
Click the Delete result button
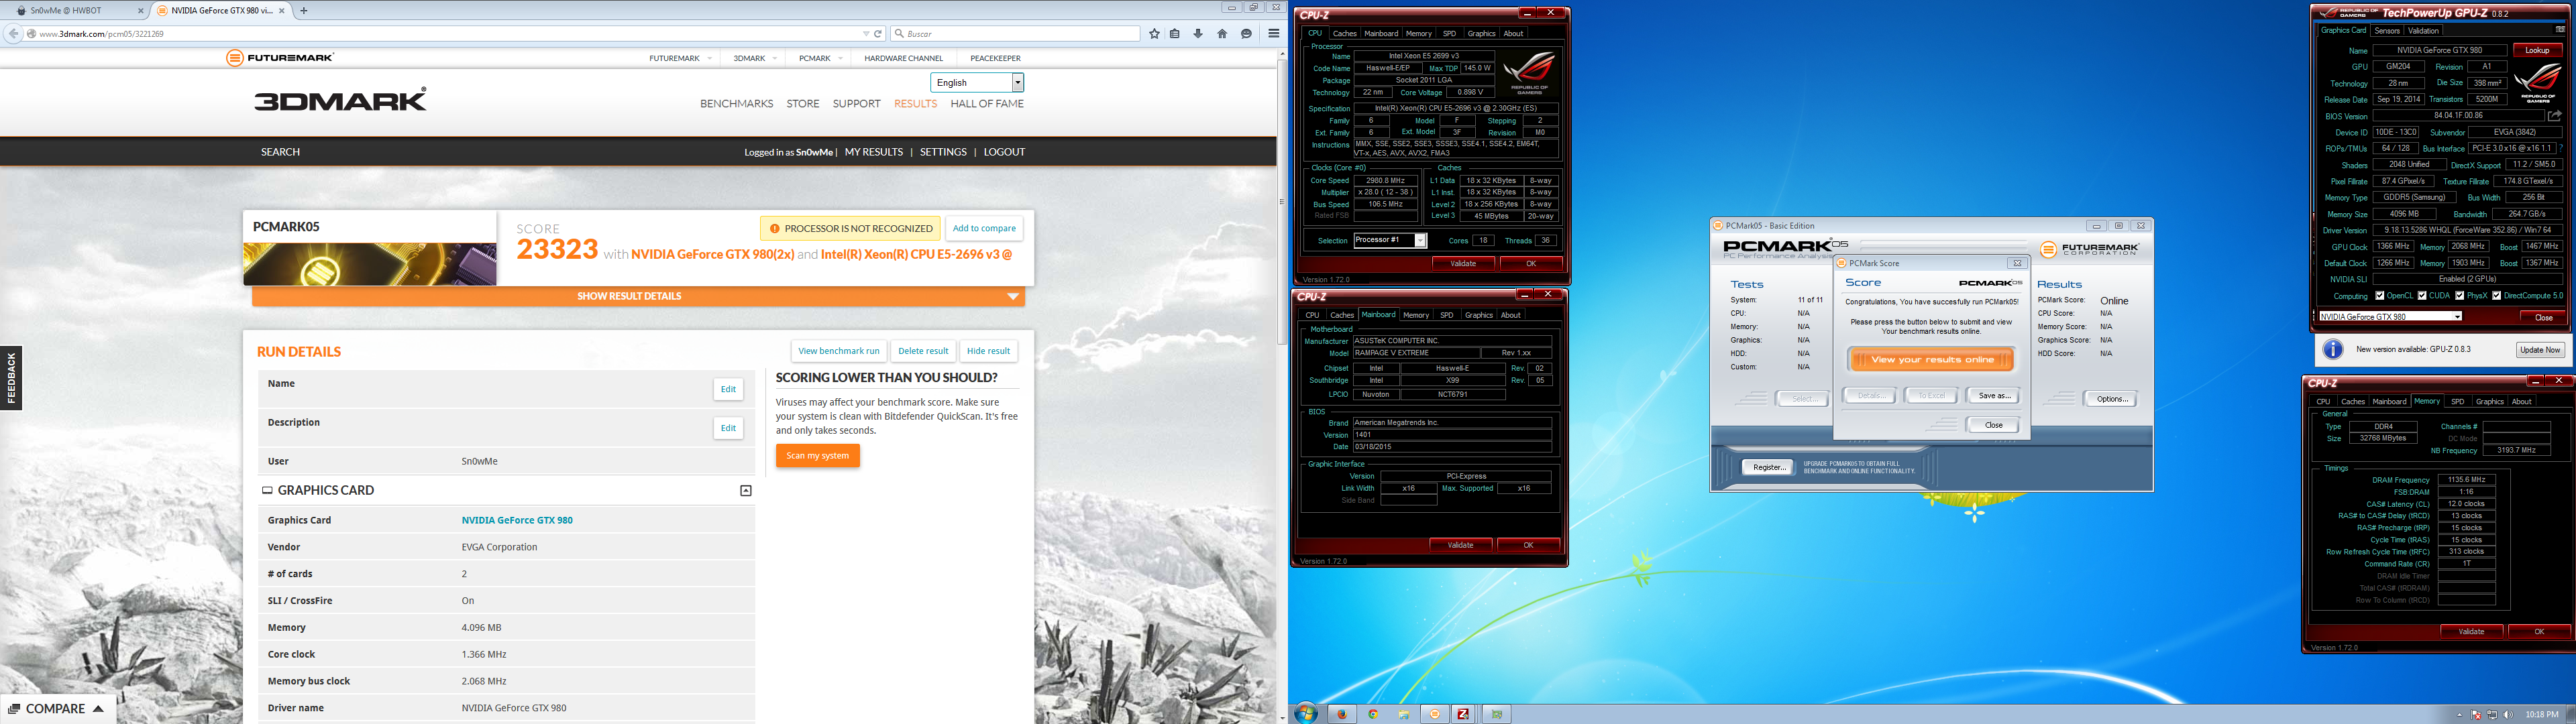(923, 351)
